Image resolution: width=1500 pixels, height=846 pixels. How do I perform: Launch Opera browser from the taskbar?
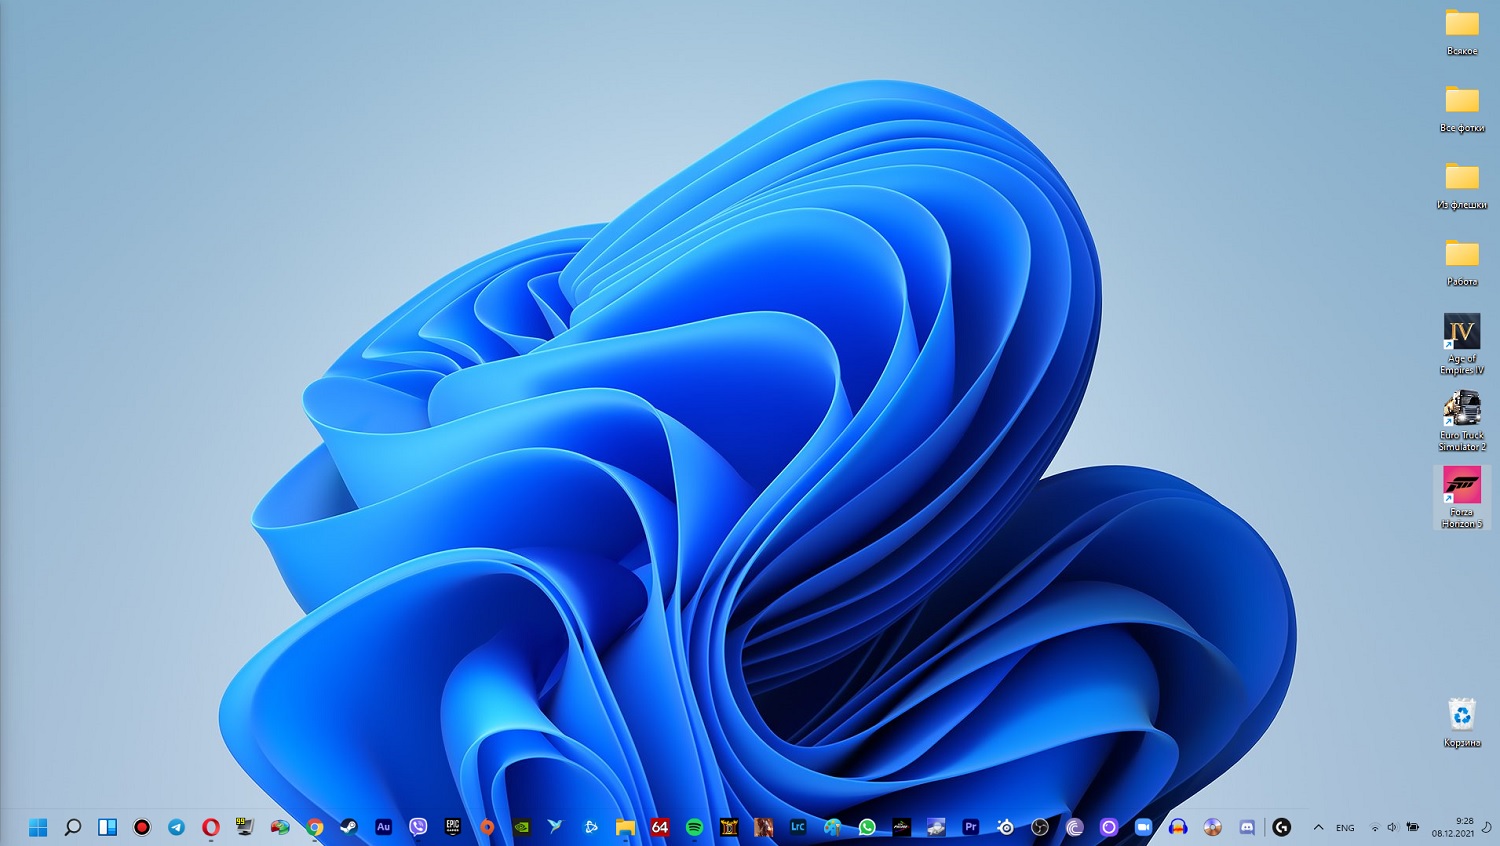click(210, 827)
